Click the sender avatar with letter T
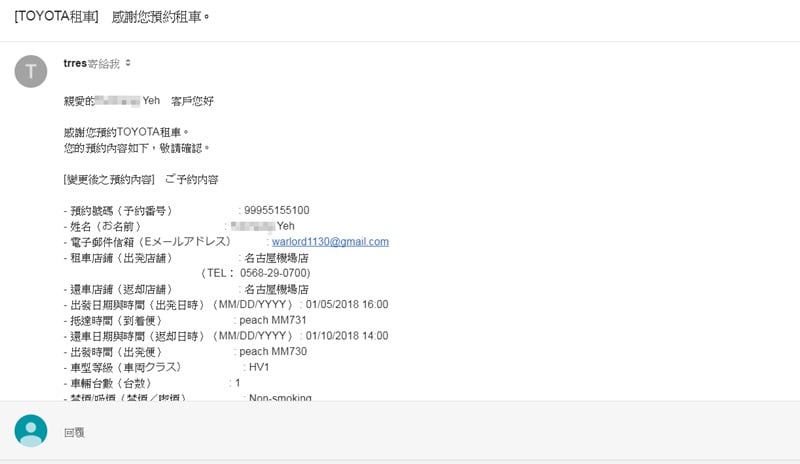This screenshot has width=800, height=464. click(x=31, y=71)
